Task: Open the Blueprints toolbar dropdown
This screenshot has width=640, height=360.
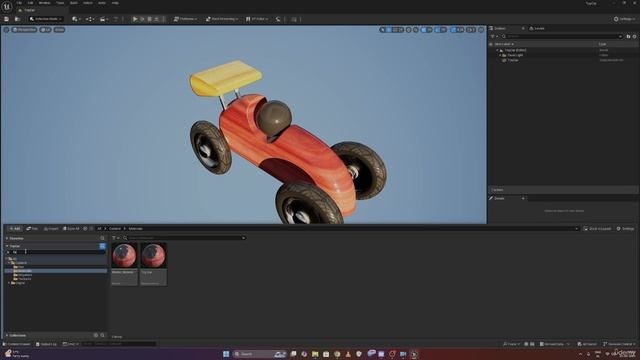Action: point(89,19)
